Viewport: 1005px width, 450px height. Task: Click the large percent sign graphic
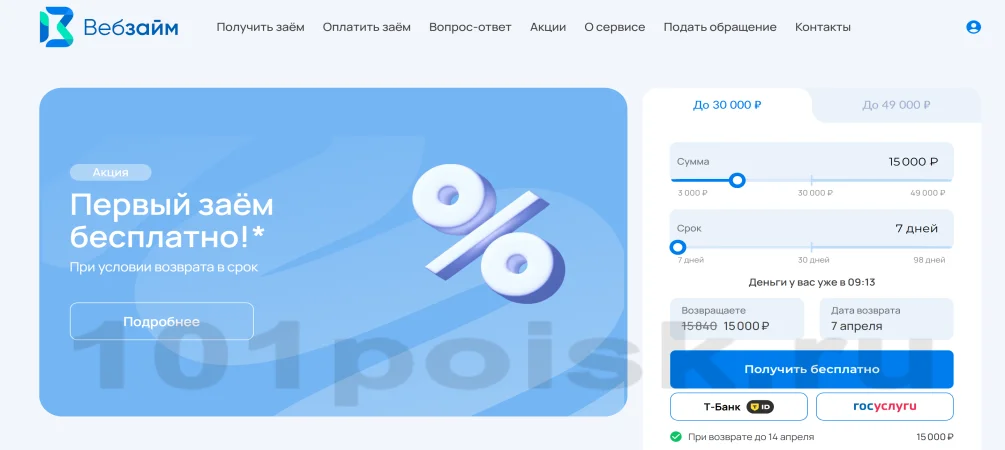pyautogui.click(x=488, y=234)
